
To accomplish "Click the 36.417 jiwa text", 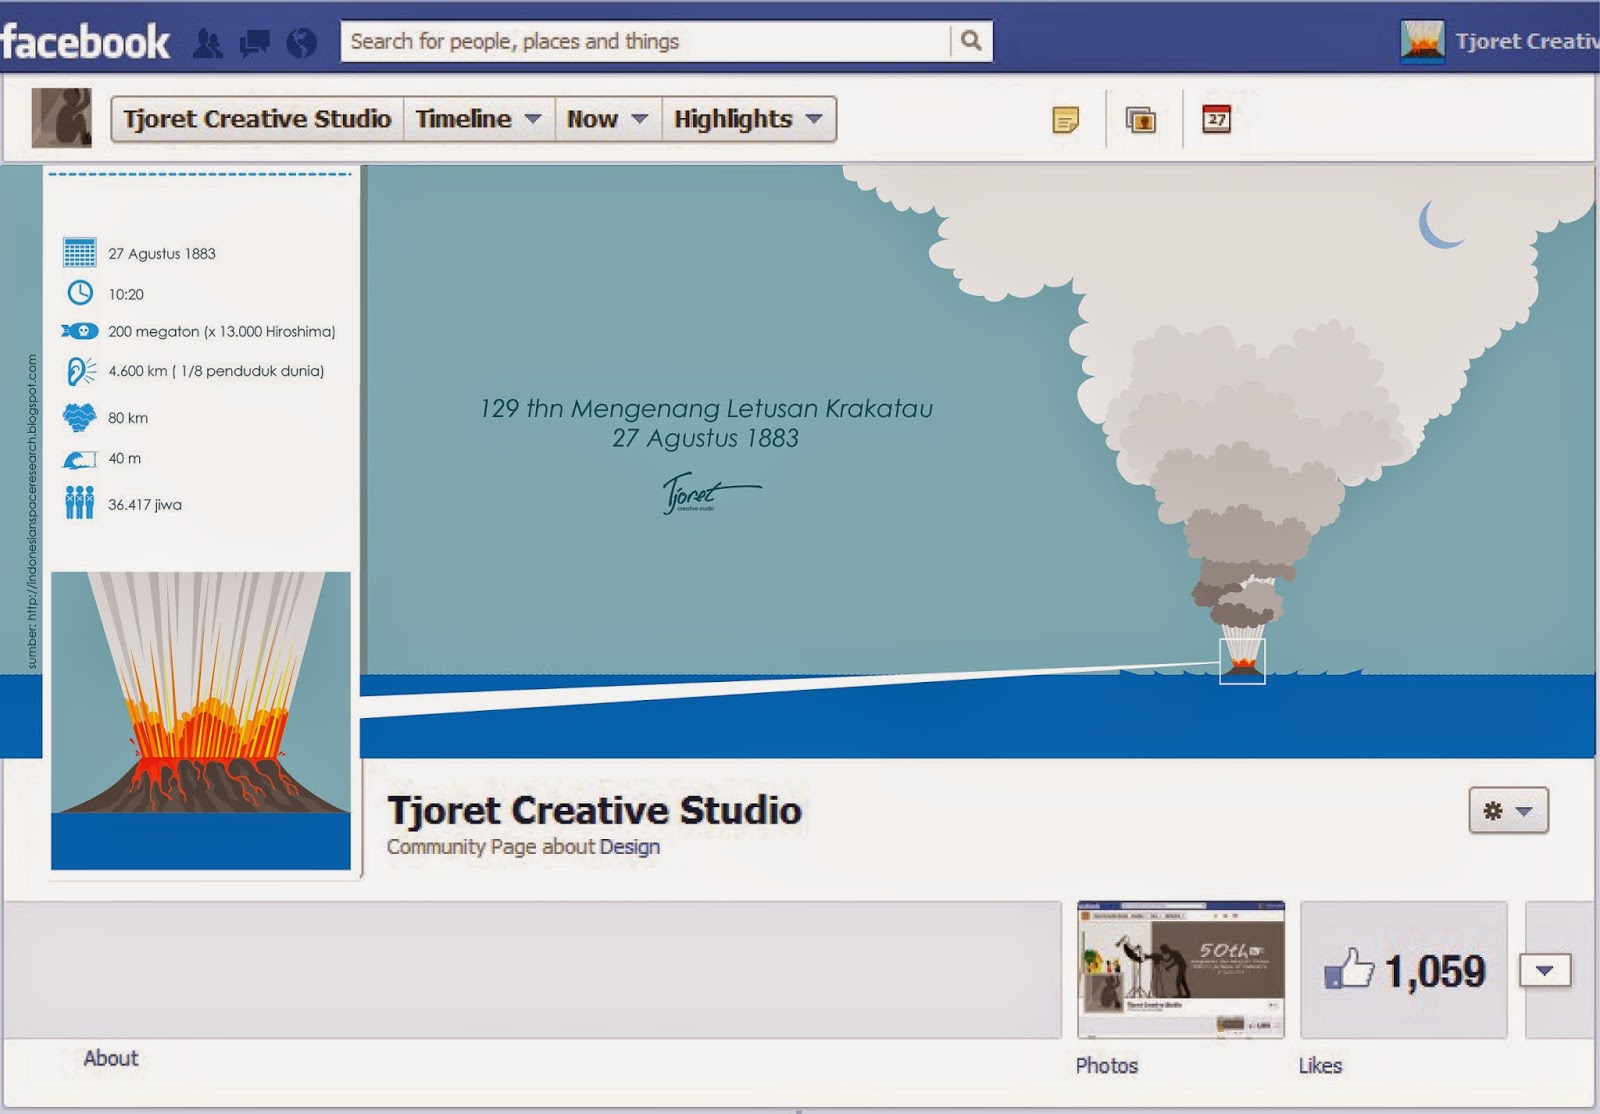I will click(x=145, y=505).
